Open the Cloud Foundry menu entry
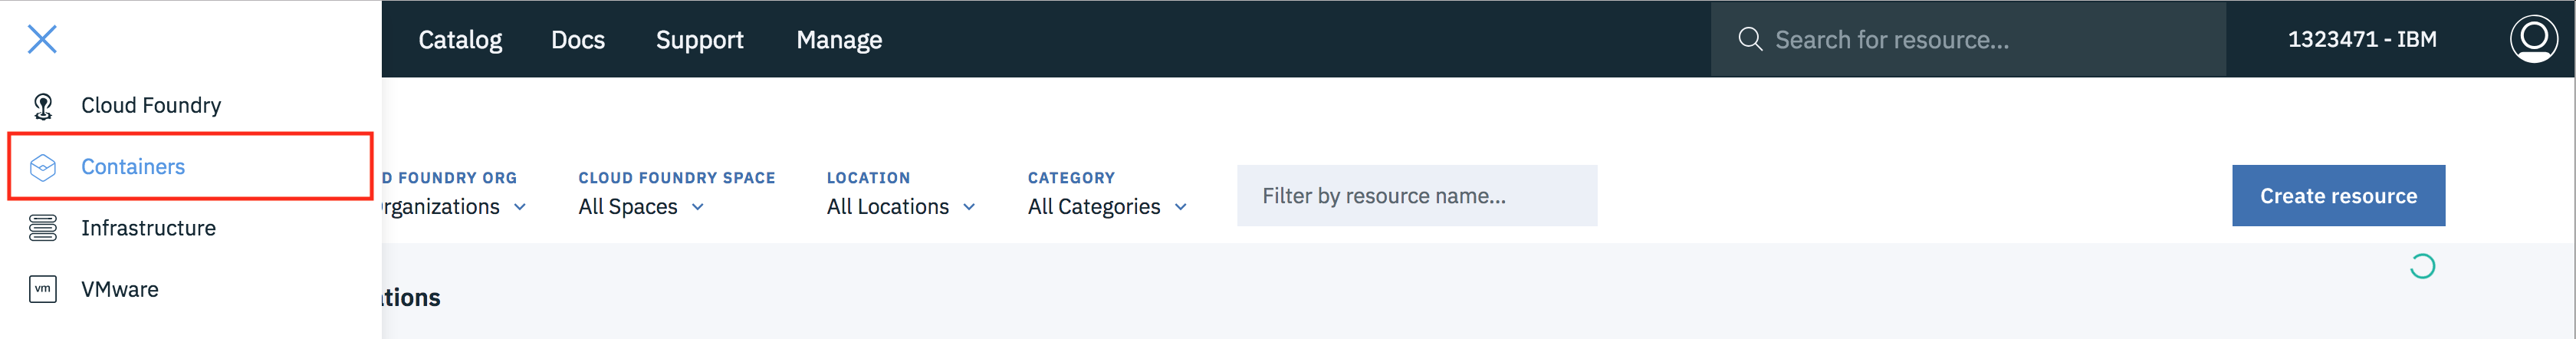Screen dimensions: 2576x339 (x=151, y=106)
